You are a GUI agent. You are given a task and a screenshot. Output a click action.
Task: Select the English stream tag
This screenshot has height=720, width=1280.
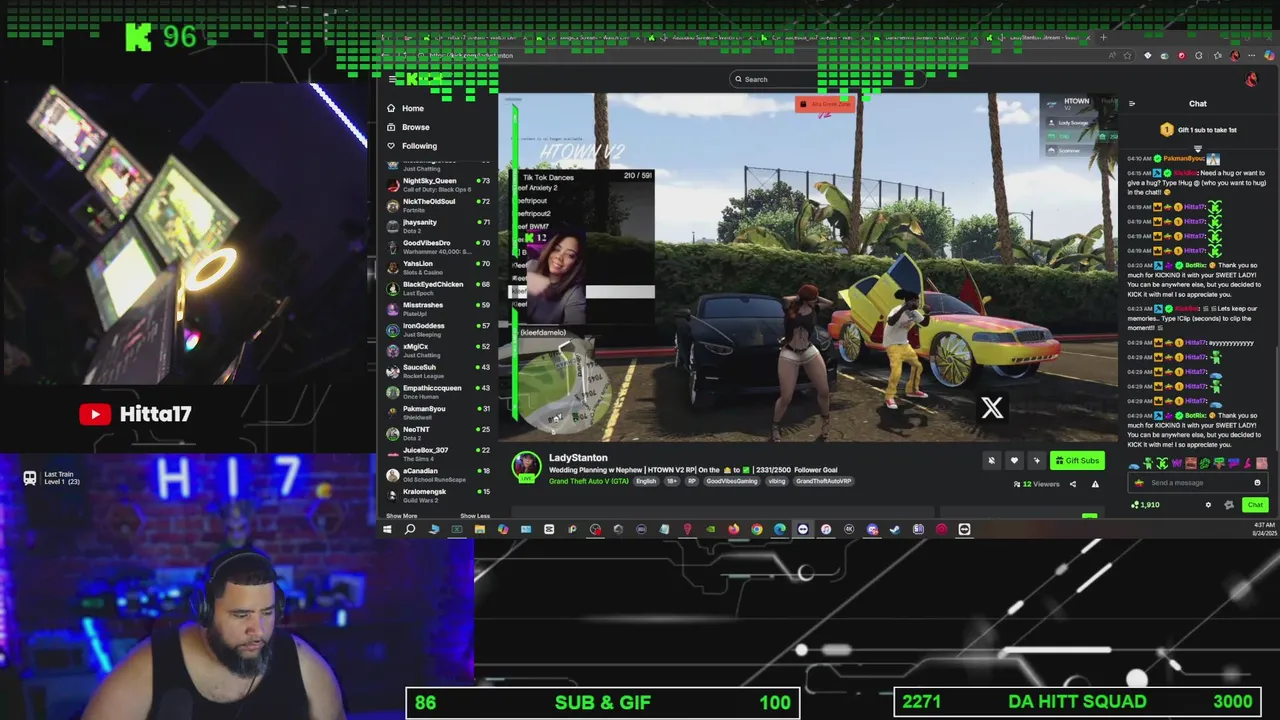(646, 481)
